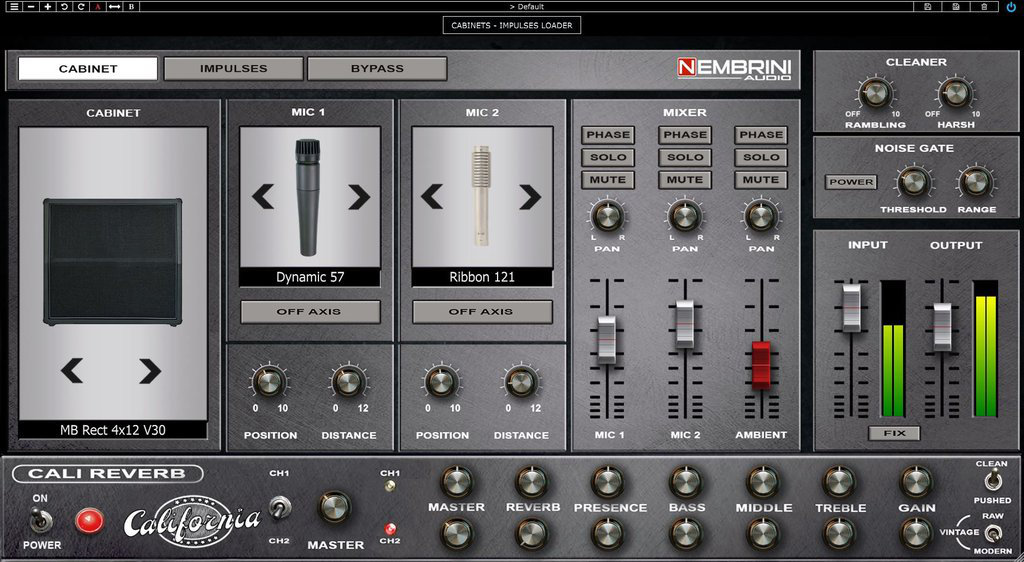Select the next cabinet with right arrow

coord(150,371)
